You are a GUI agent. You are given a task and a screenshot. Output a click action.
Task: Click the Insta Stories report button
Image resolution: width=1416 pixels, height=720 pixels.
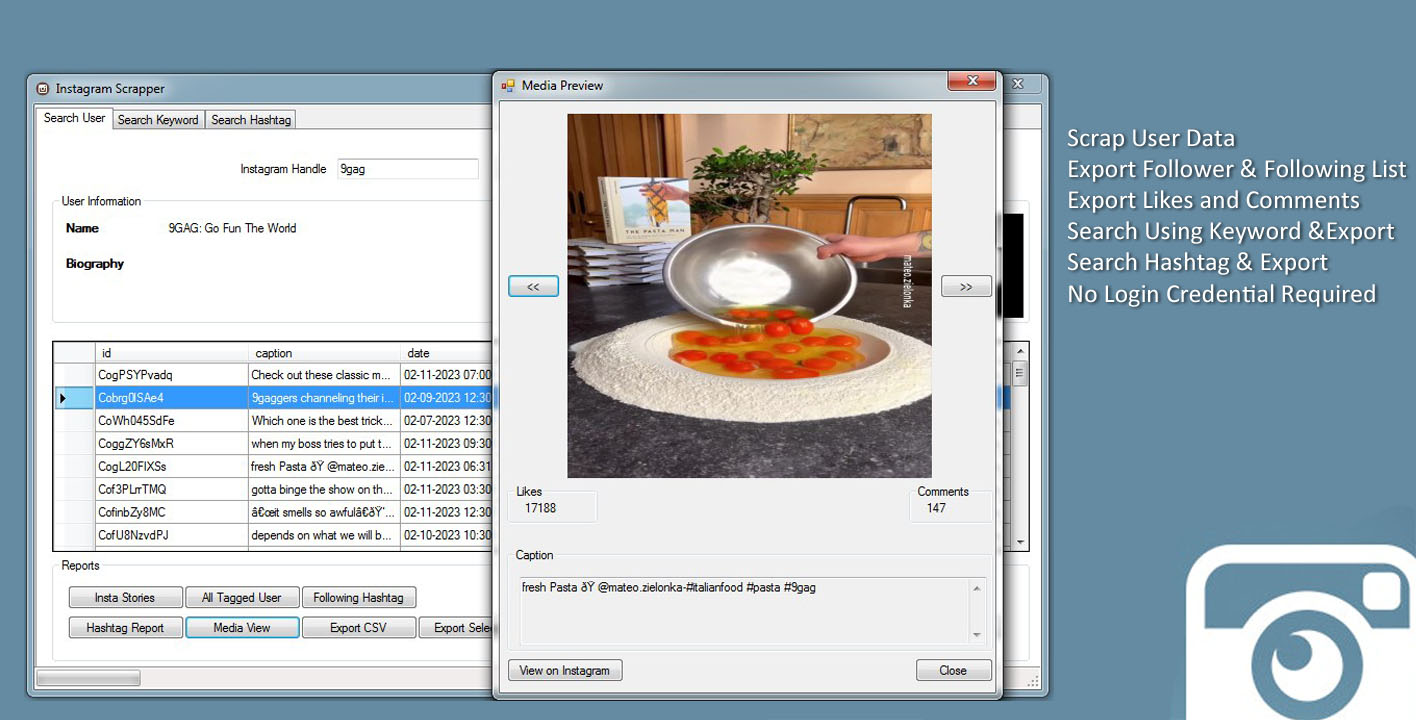click(125, 598)
